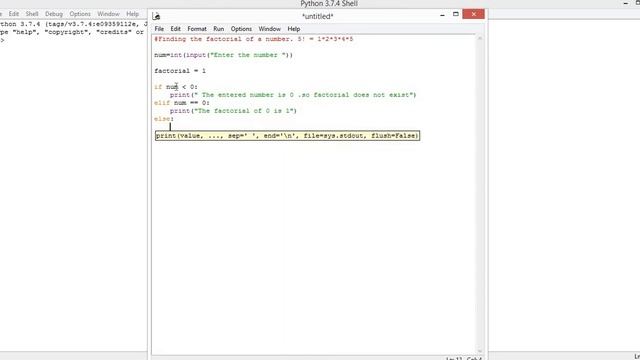The height and width of the screenshot is (360, 640).
Task: Click the 'factorial = 1' line
Action: point(180,71)
